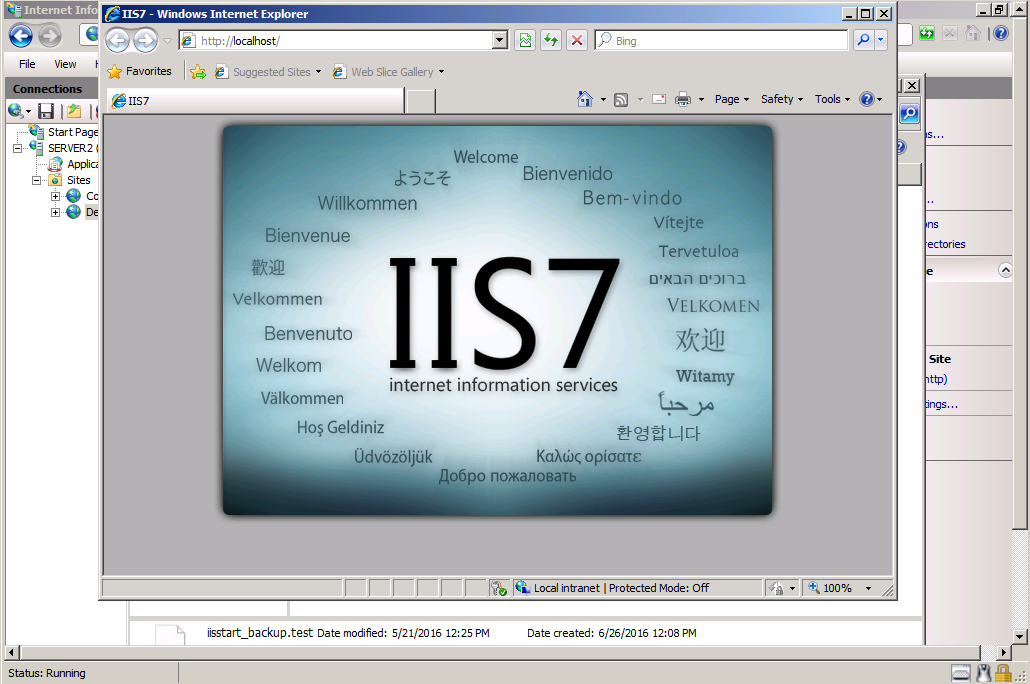Open search provider dropdown arrow
The width and height of the screenshot is (1030, 684).
881,41
